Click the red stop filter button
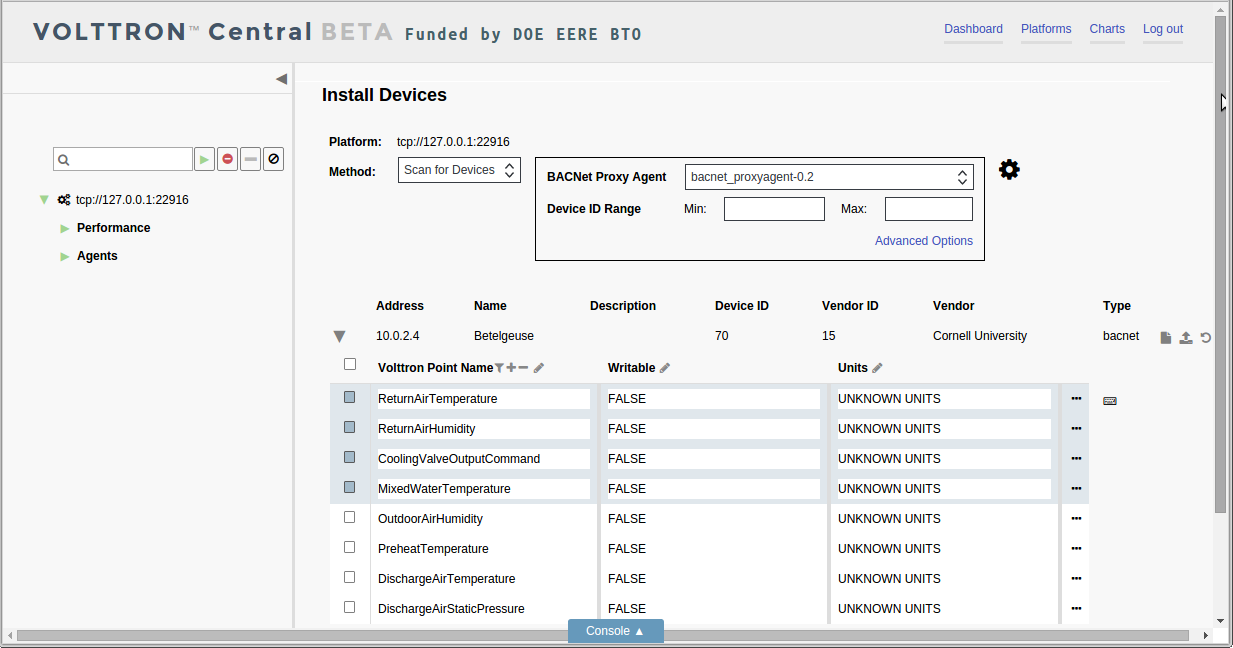This screenshot has height=648, width=1233. (228, 159)
